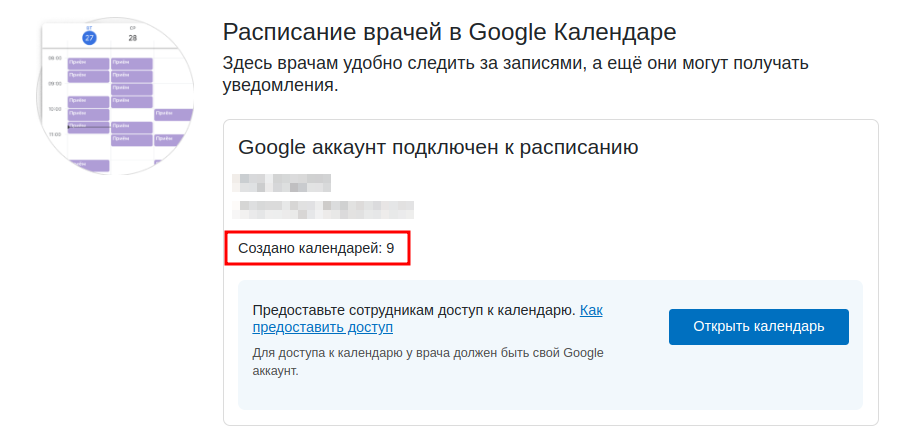Click the 11:00 time label
907x446 pixels.
tap(55, 135)
